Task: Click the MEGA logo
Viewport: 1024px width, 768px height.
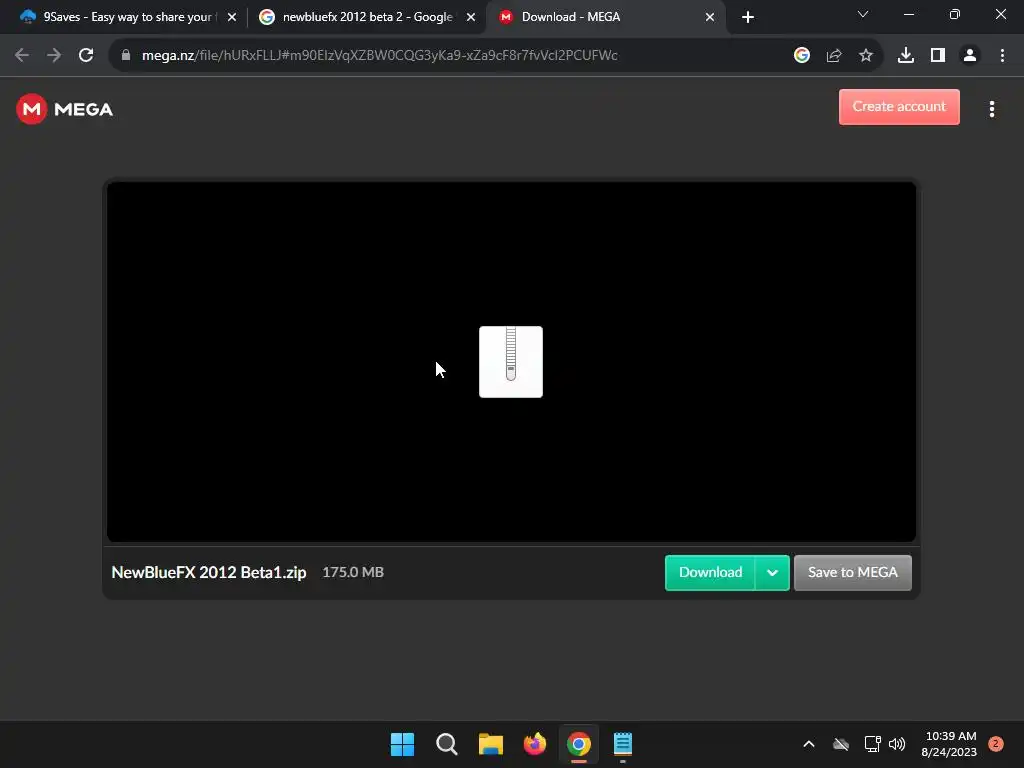Action: coord(65,109)
